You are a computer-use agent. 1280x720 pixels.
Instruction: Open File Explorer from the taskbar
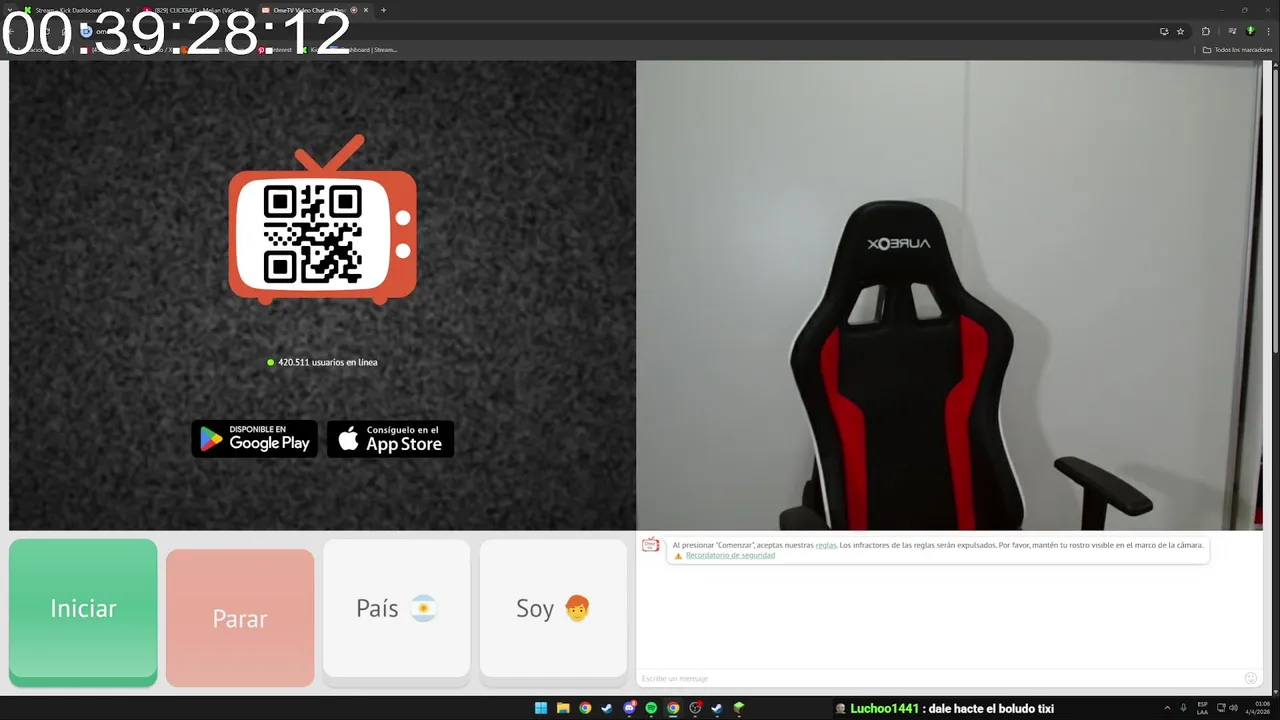click(563, 708)
